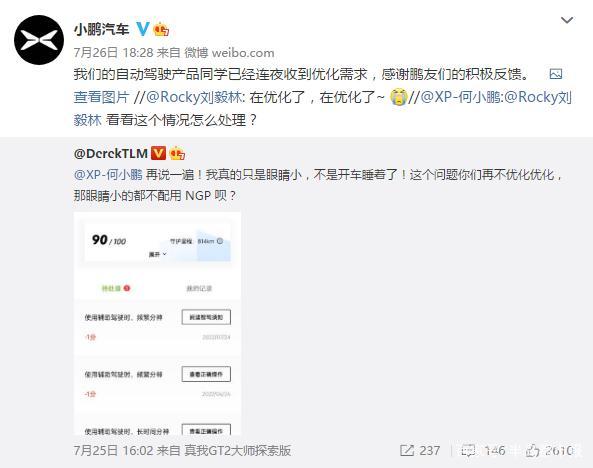The width and height of the screenshot is (593, 468).
Task: Open the 小鹏汽车 account name
Action: coord(101,30)
